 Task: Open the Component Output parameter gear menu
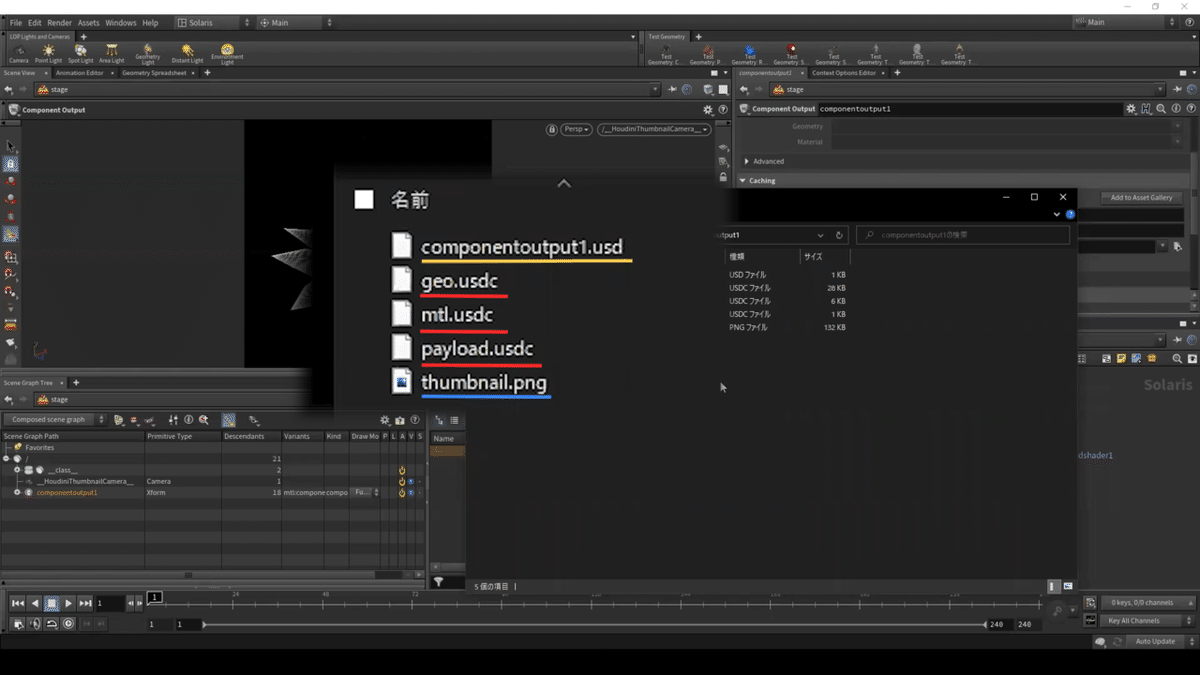[x=1131, y=109]
